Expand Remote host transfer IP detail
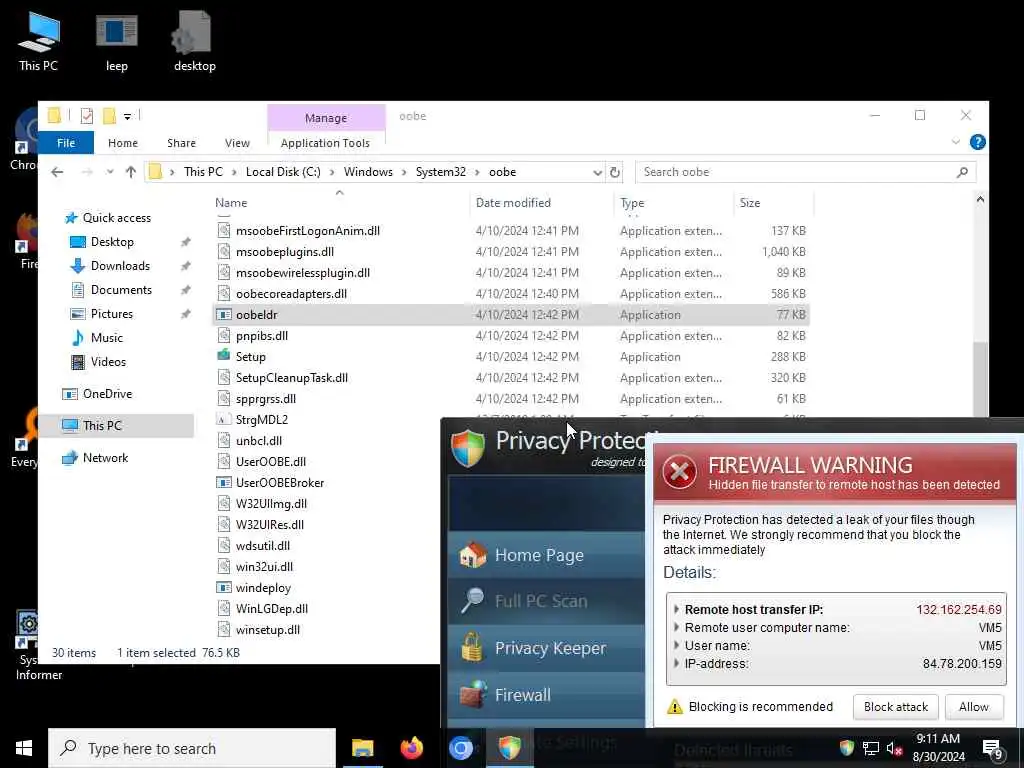 click(676, 609)
